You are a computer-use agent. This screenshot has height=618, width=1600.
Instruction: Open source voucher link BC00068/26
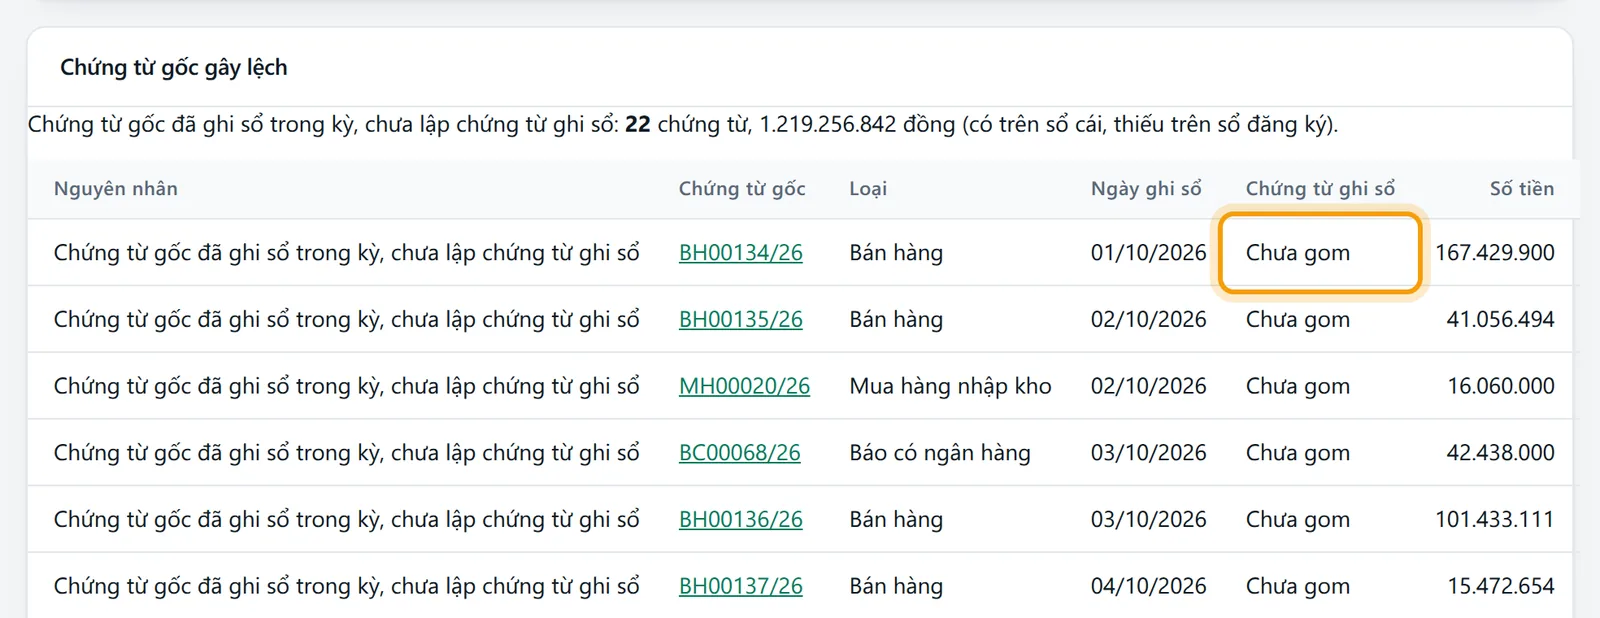739,453
